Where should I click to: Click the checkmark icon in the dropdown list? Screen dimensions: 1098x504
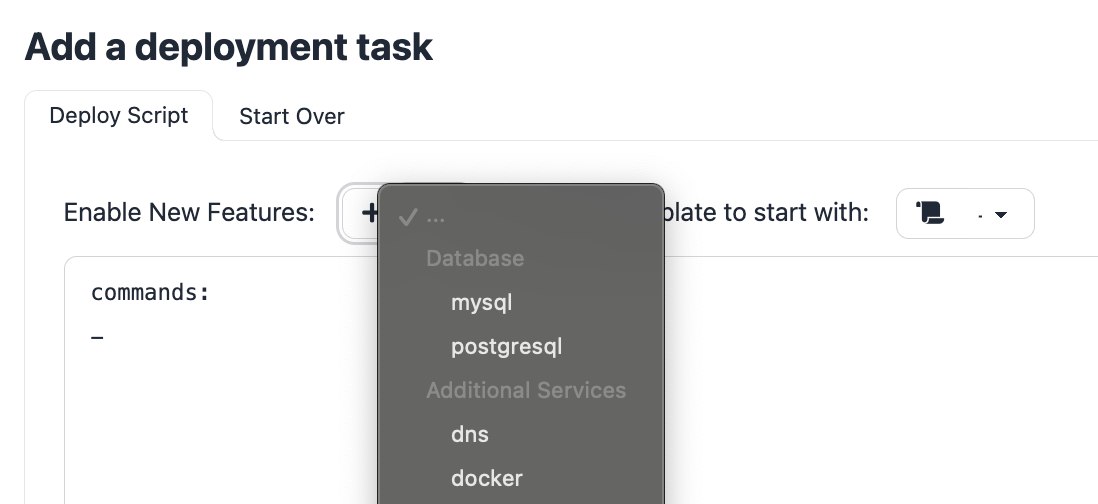coord(406,217)
